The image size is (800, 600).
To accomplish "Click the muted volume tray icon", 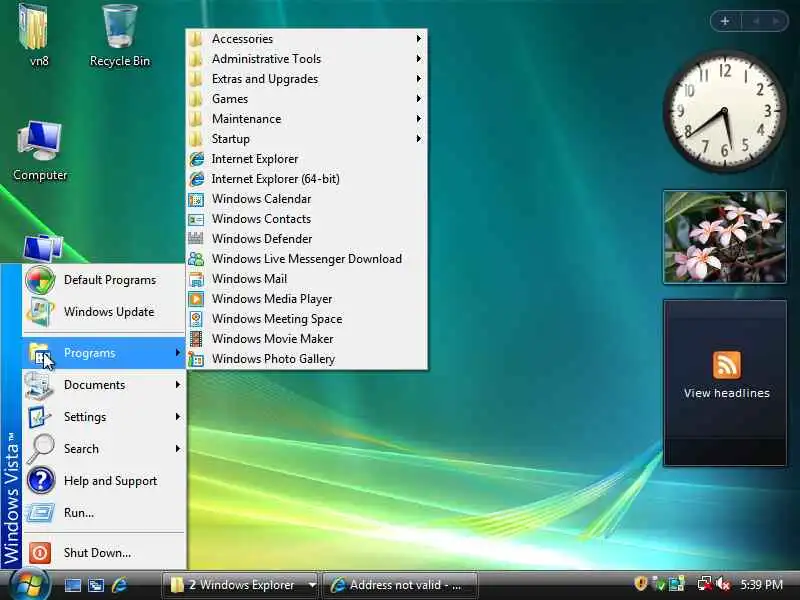I will (722, 584).
